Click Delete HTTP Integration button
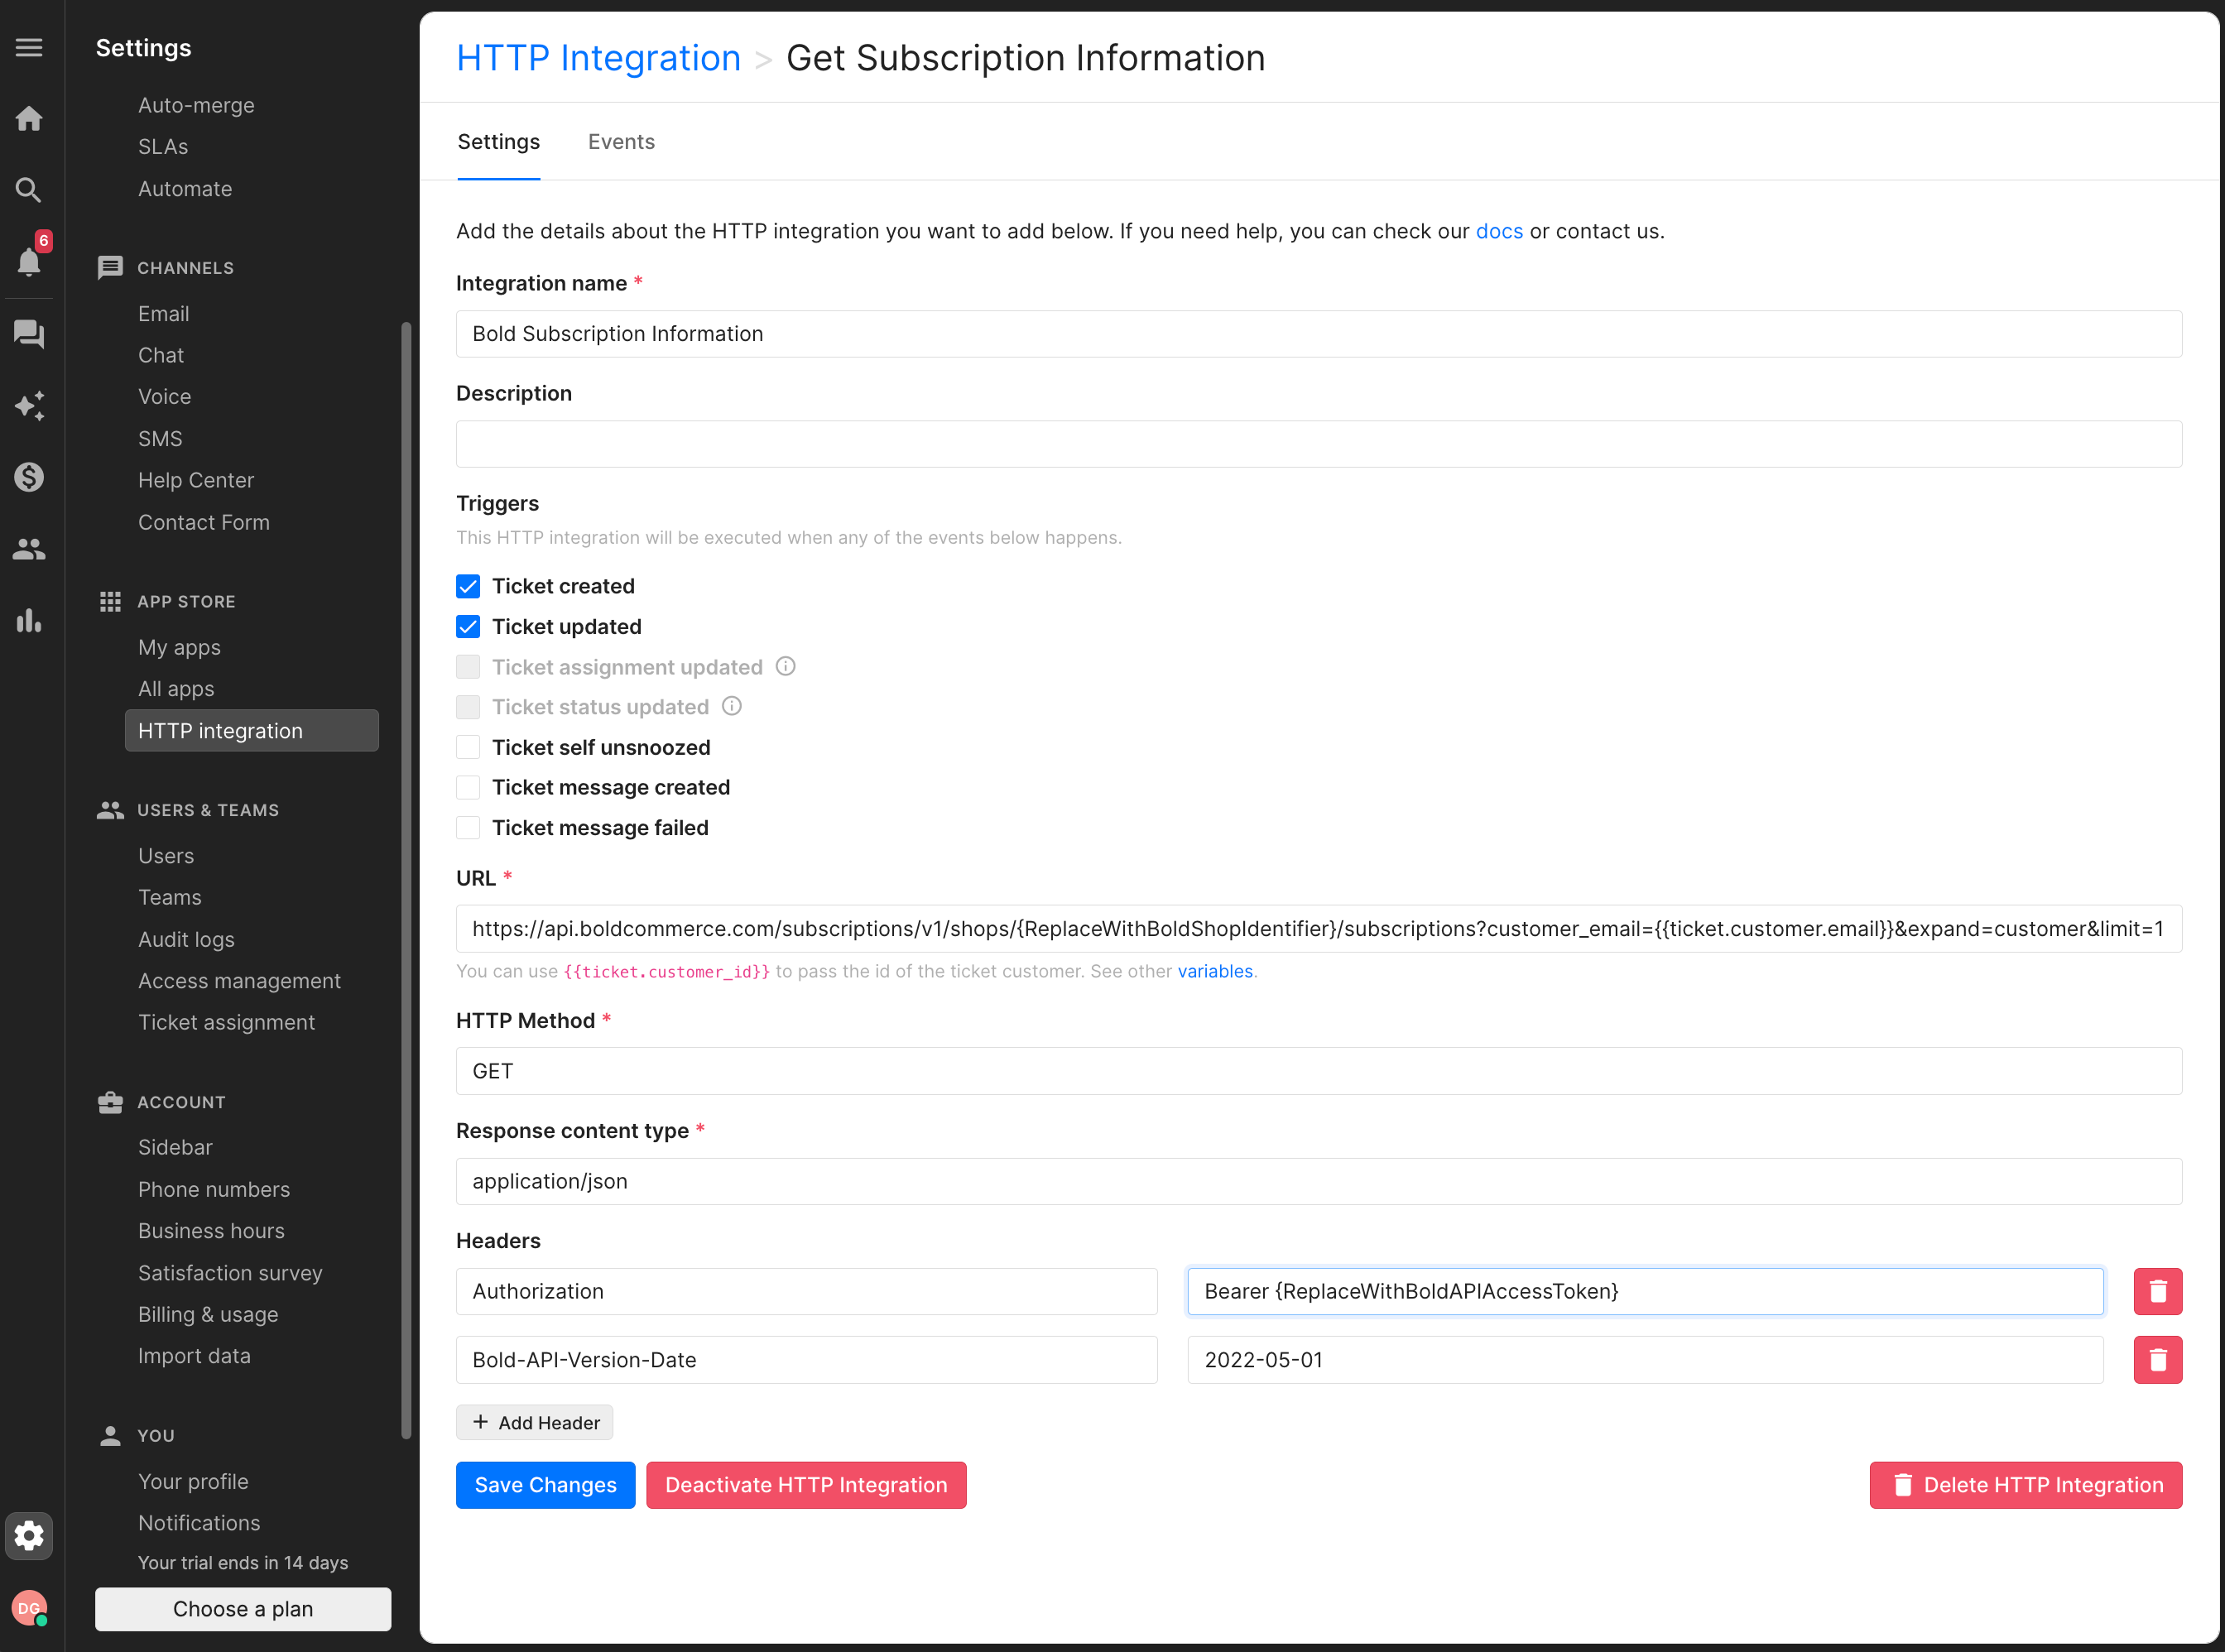Viewport: 2225px width, 1652px height. point(2025,1485)
